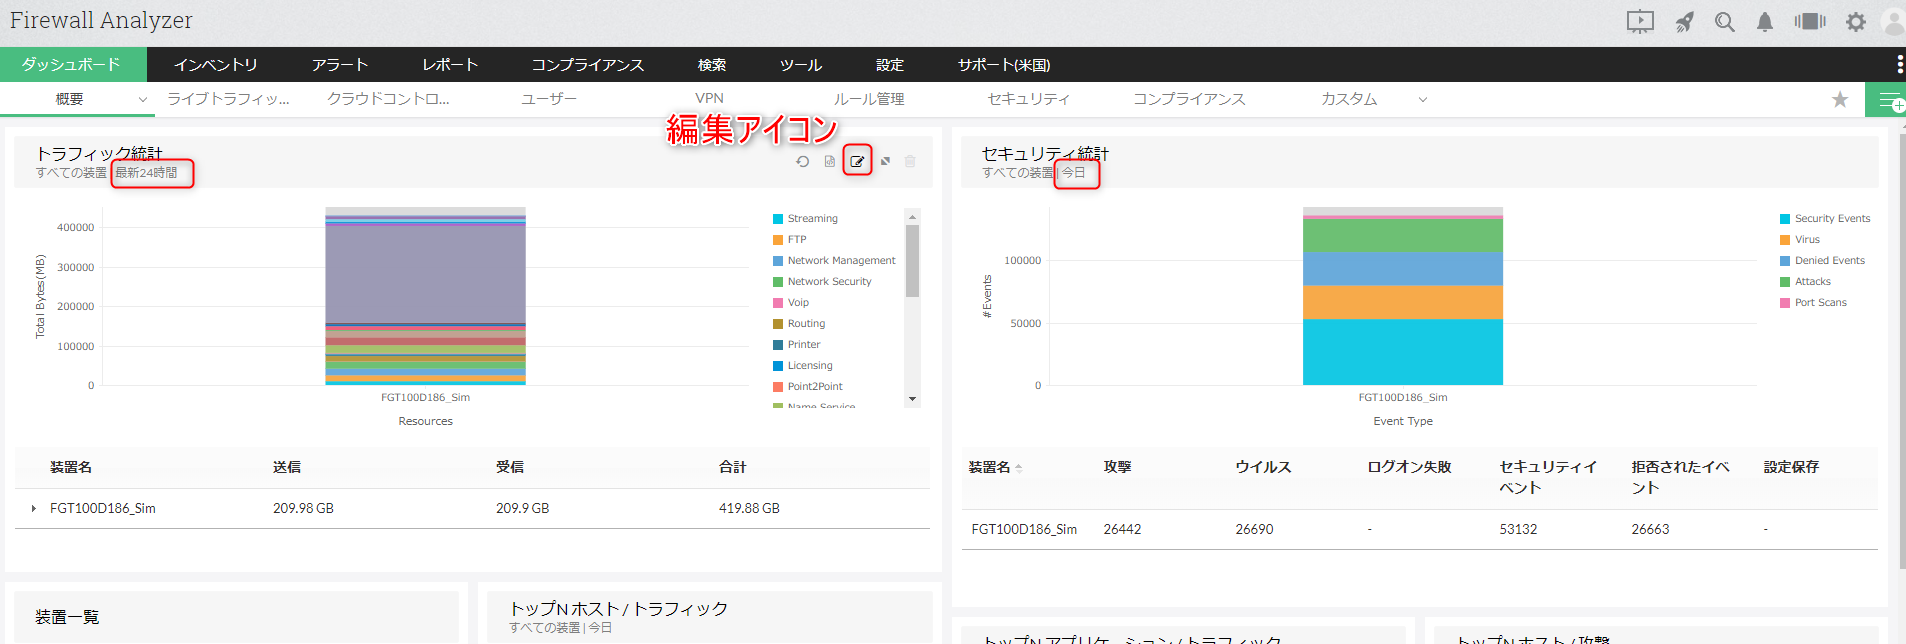The height and width of the screenshot is (644, 1906).
Task: Refresh the トラフィック統計 widget
Action: 802,161
